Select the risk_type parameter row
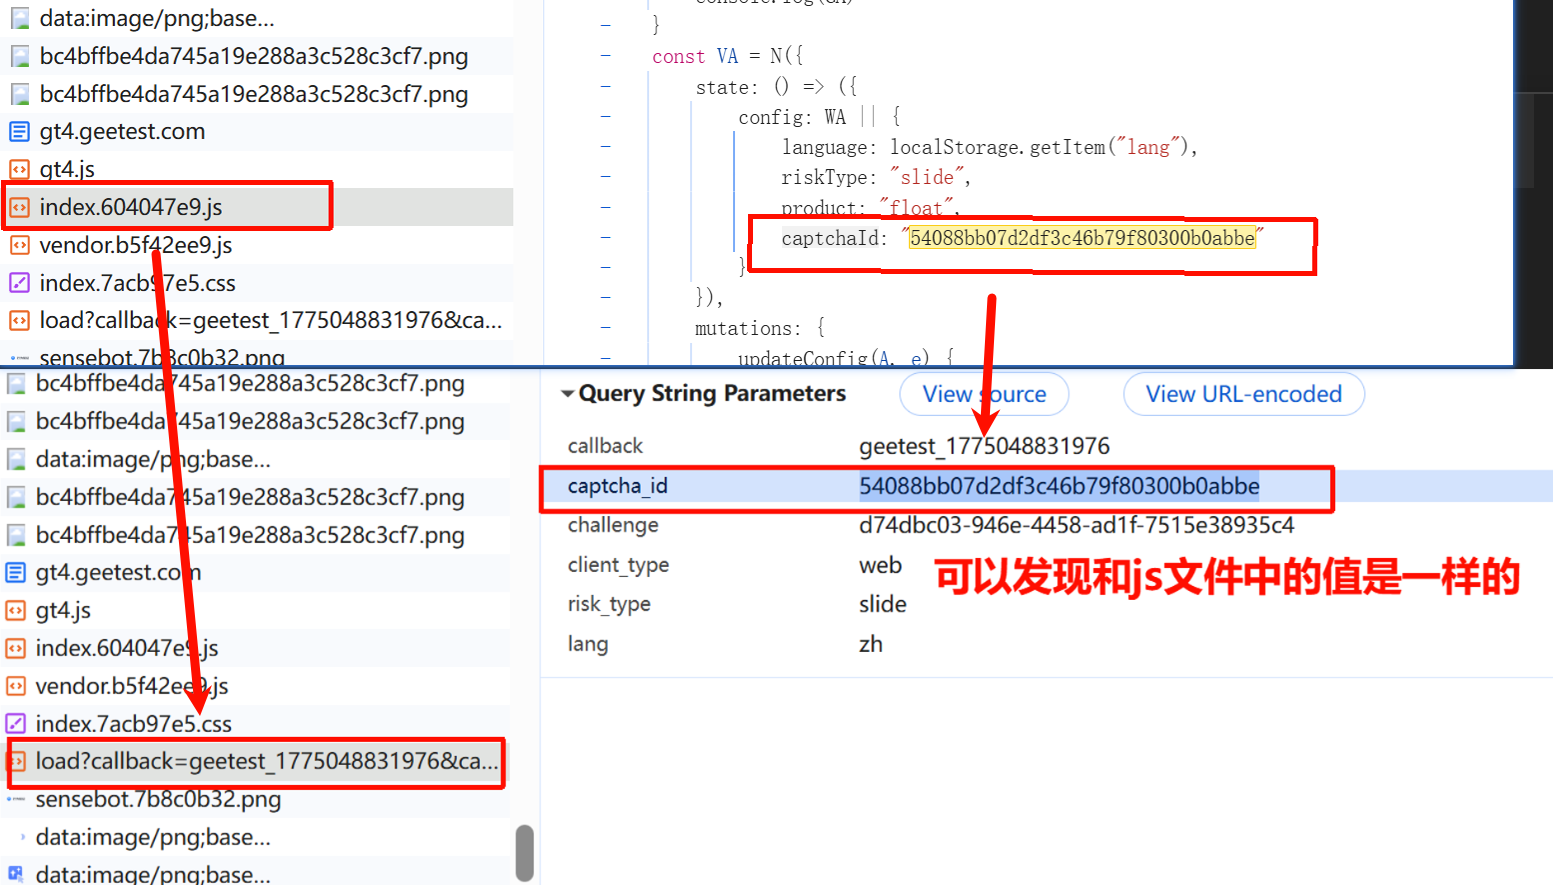Viewport: 1553px width, 885px height. (1046, 604)
